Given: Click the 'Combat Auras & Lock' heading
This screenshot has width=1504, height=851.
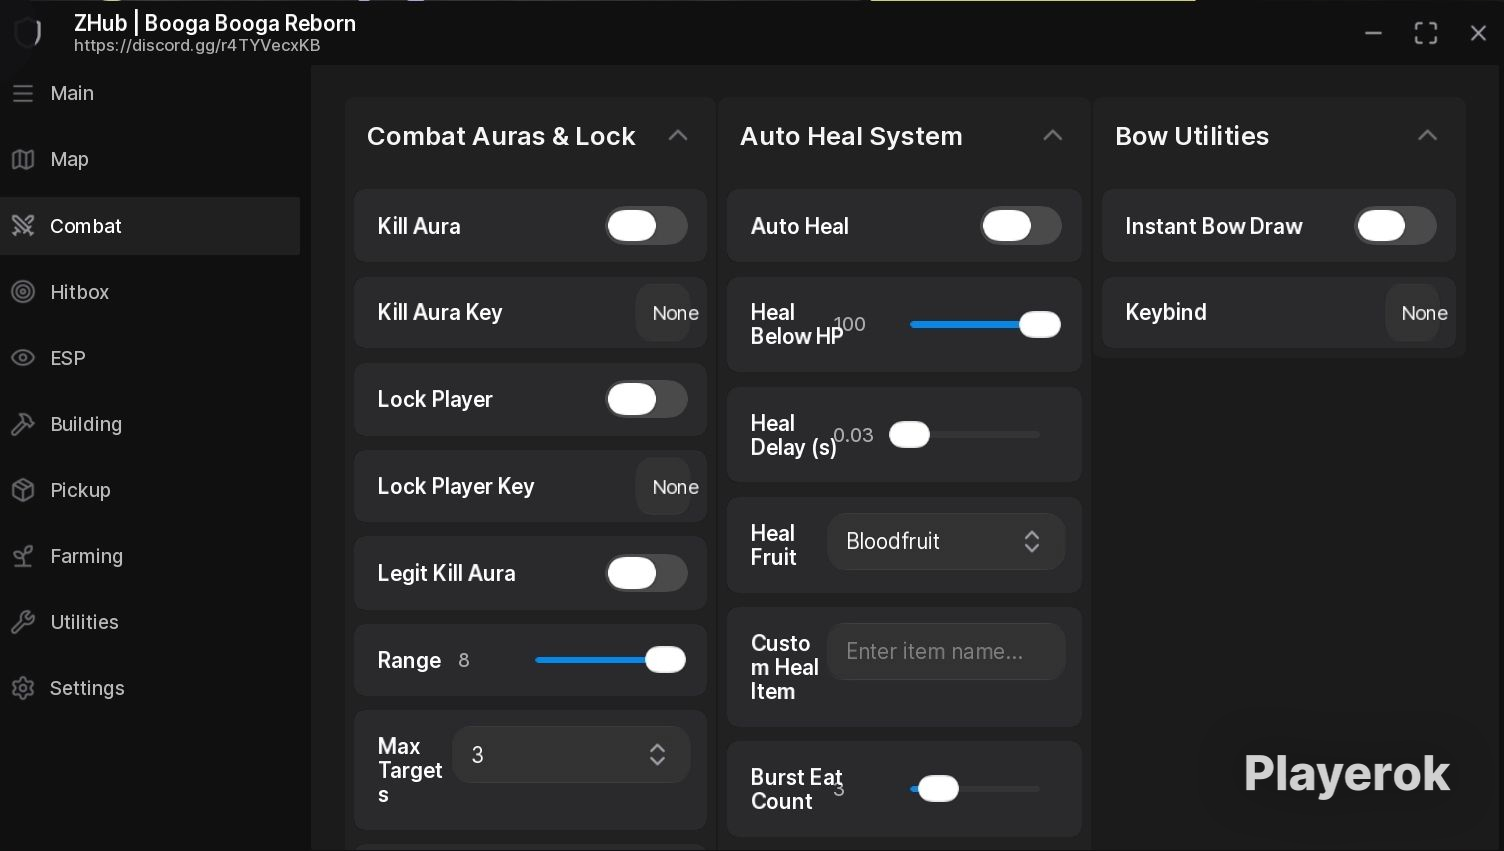Looking at the screenshot, I should (501, 136).
